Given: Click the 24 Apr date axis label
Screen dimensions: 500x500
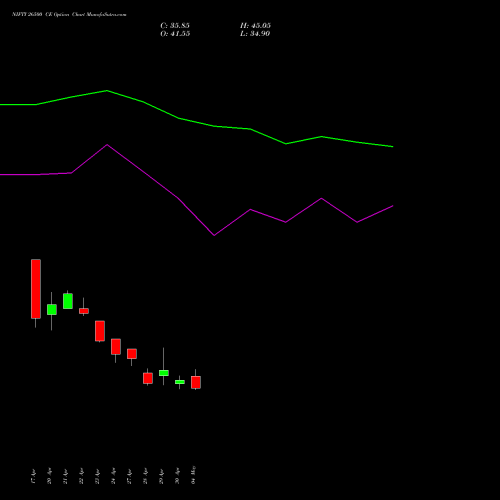Looking at the screenshot, I should coord(113,477).
